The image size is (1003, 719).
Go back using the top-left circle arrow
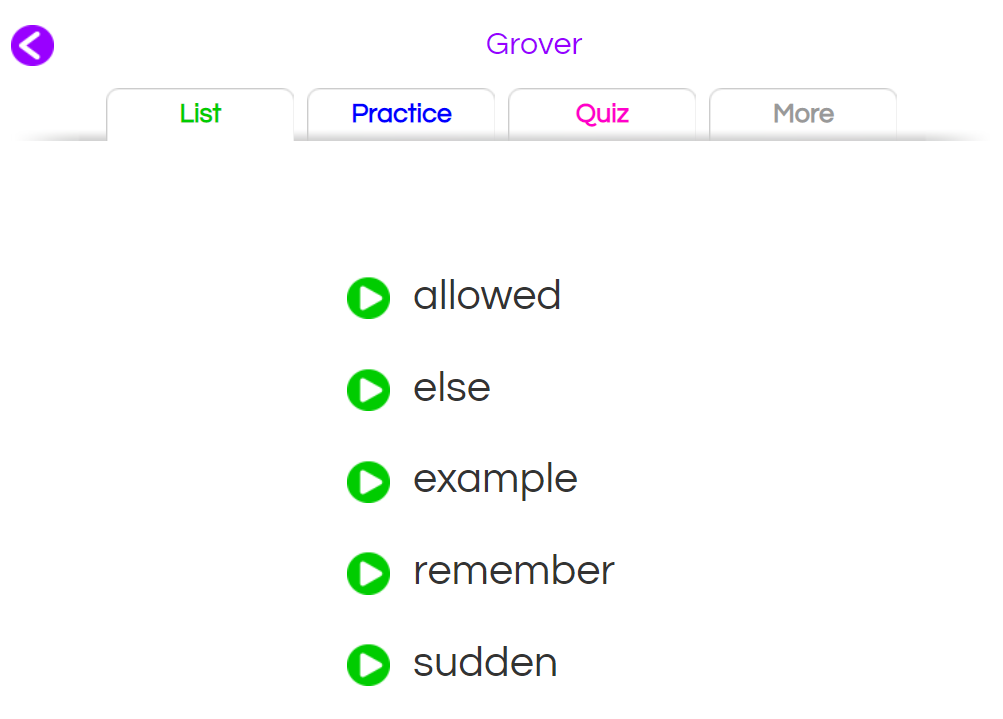click(x=32, y=45)
